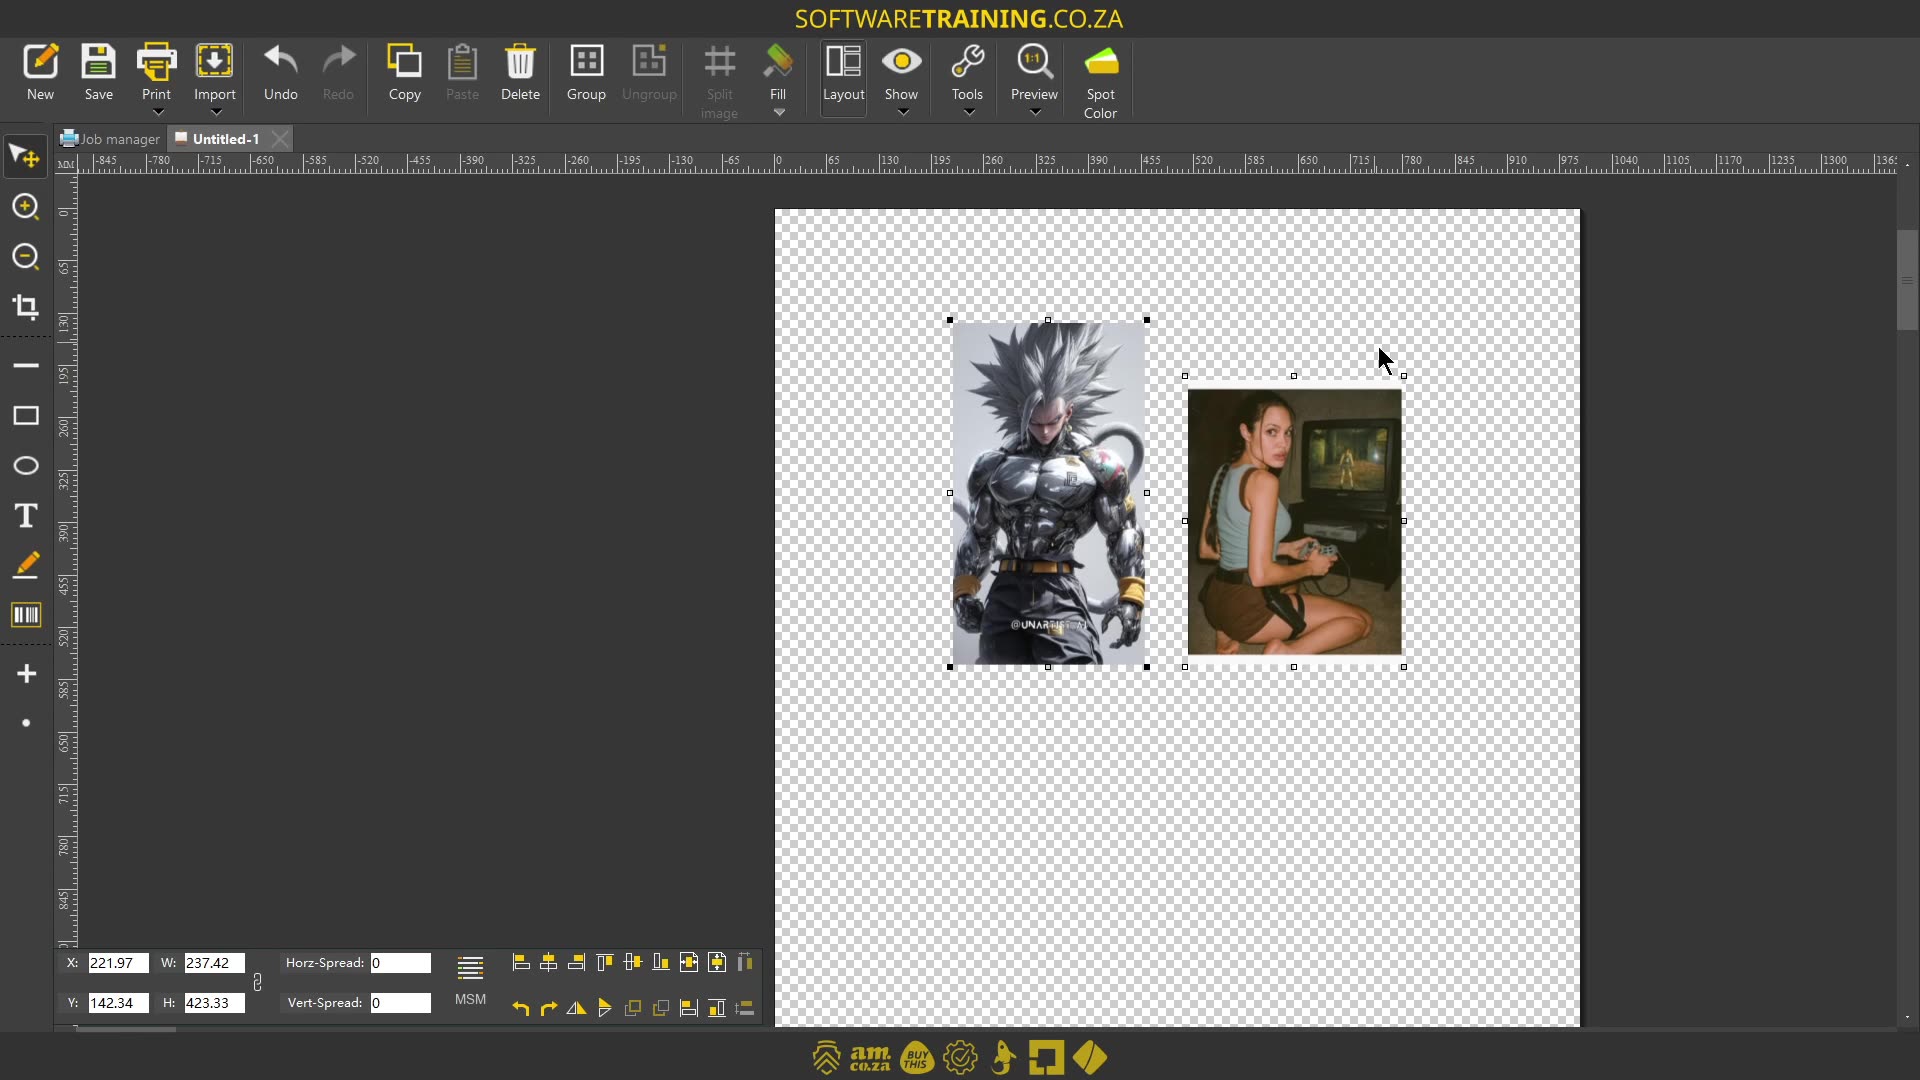Click the Horz-Spread input field

tap(400, 963)
